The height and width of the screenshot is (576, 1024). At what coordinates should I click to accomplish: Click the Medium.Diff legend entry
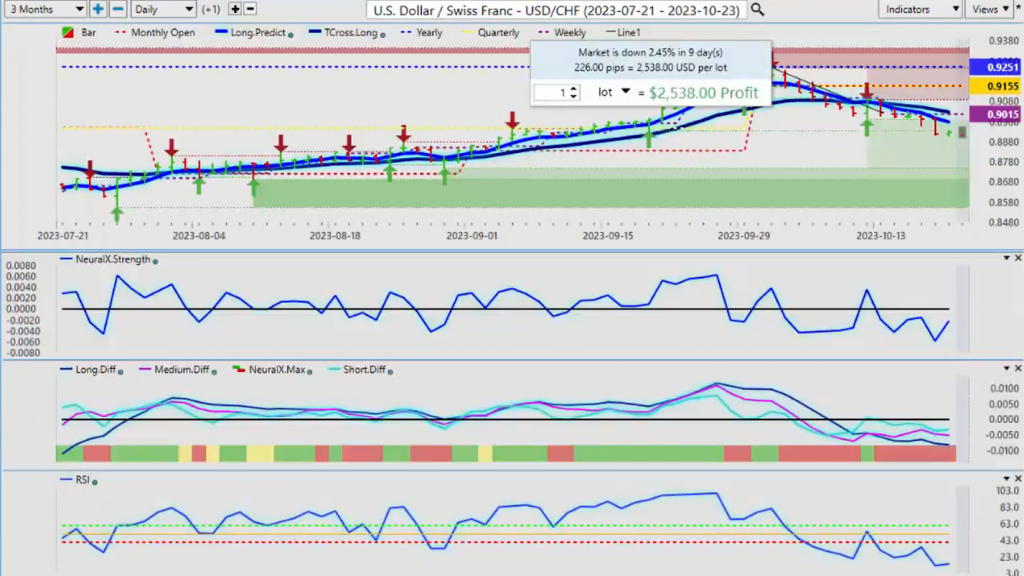click(x=174, y=370)
